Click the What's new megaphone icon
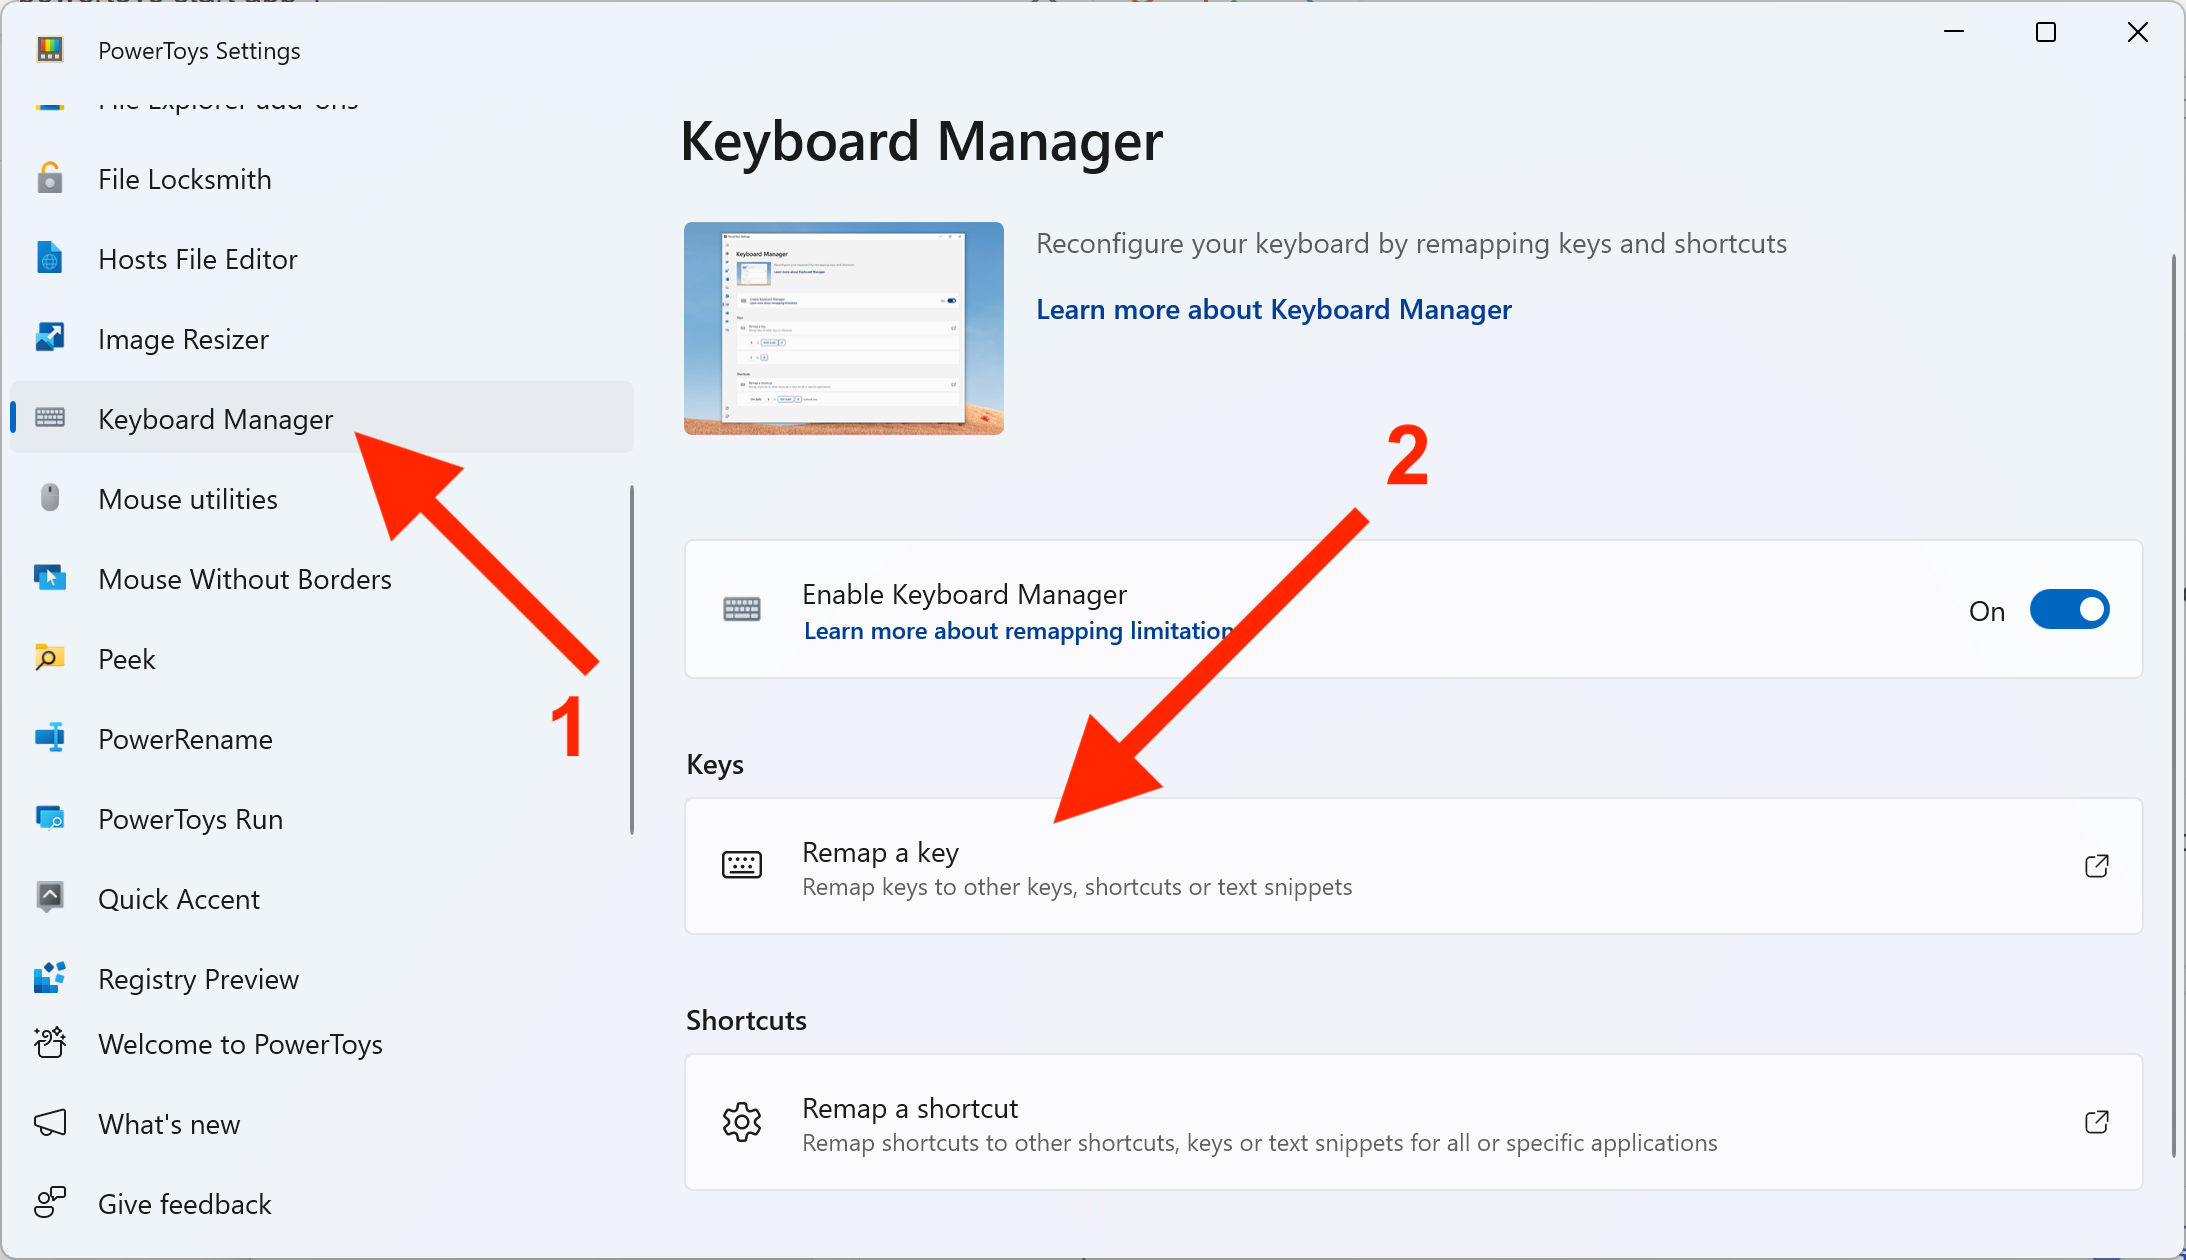Image resolution: width=2186 pixels, height=1260 pixels. pyautogui.click(x=50, y=1123)
